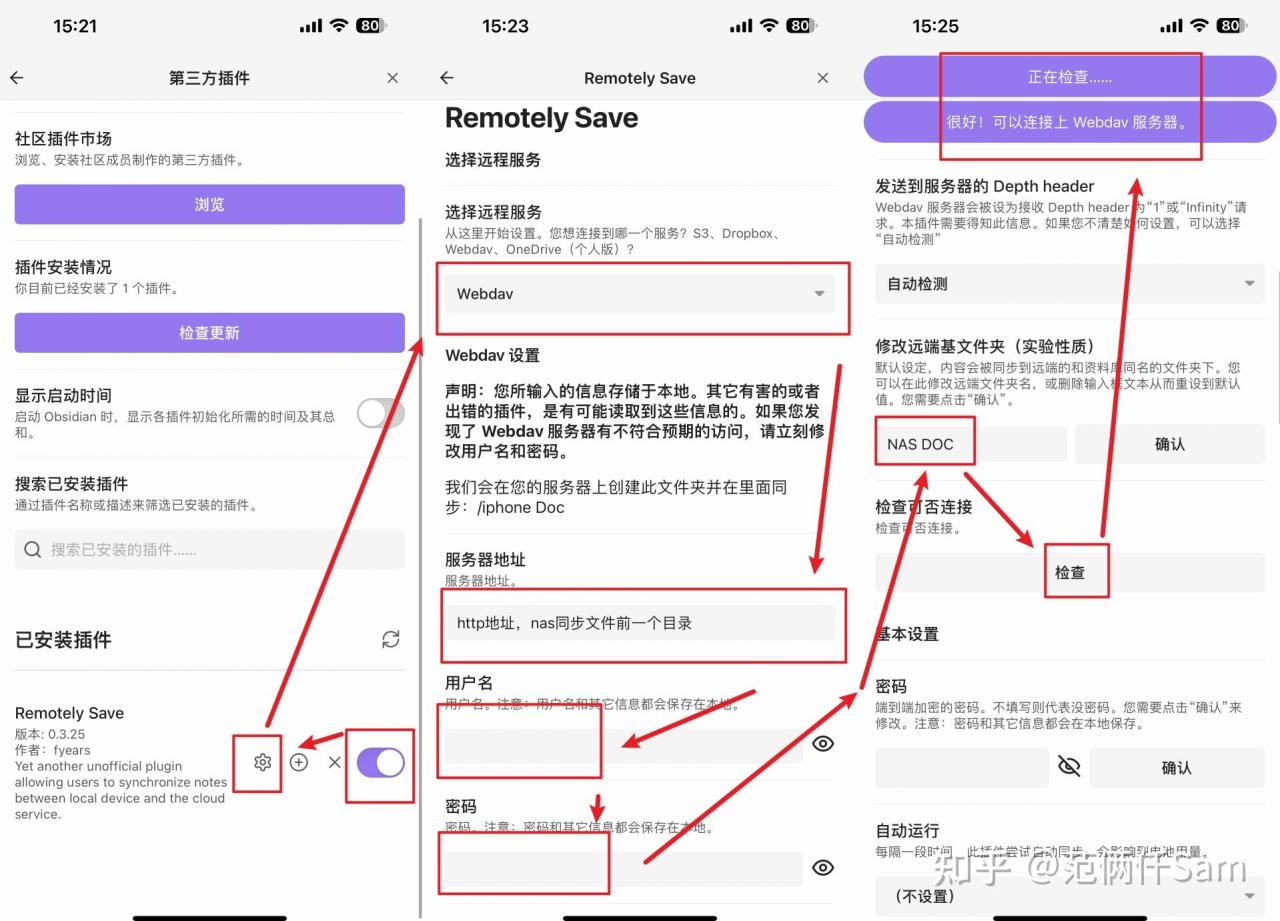Tap battery indicator in first phone status bar
The image size is (1280, 921).
point(373,26)
